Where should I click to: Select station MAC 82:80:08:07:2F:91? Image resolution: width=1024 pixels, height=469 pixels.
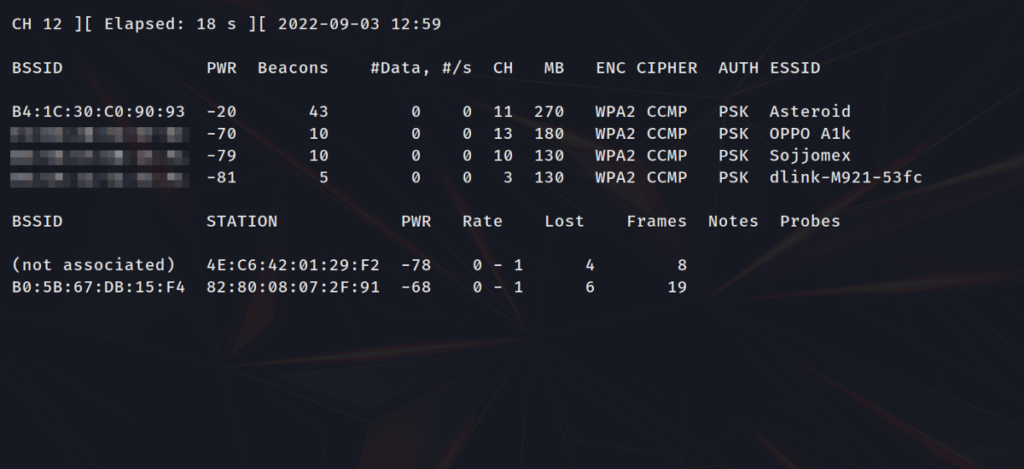(x=293, y=287)
